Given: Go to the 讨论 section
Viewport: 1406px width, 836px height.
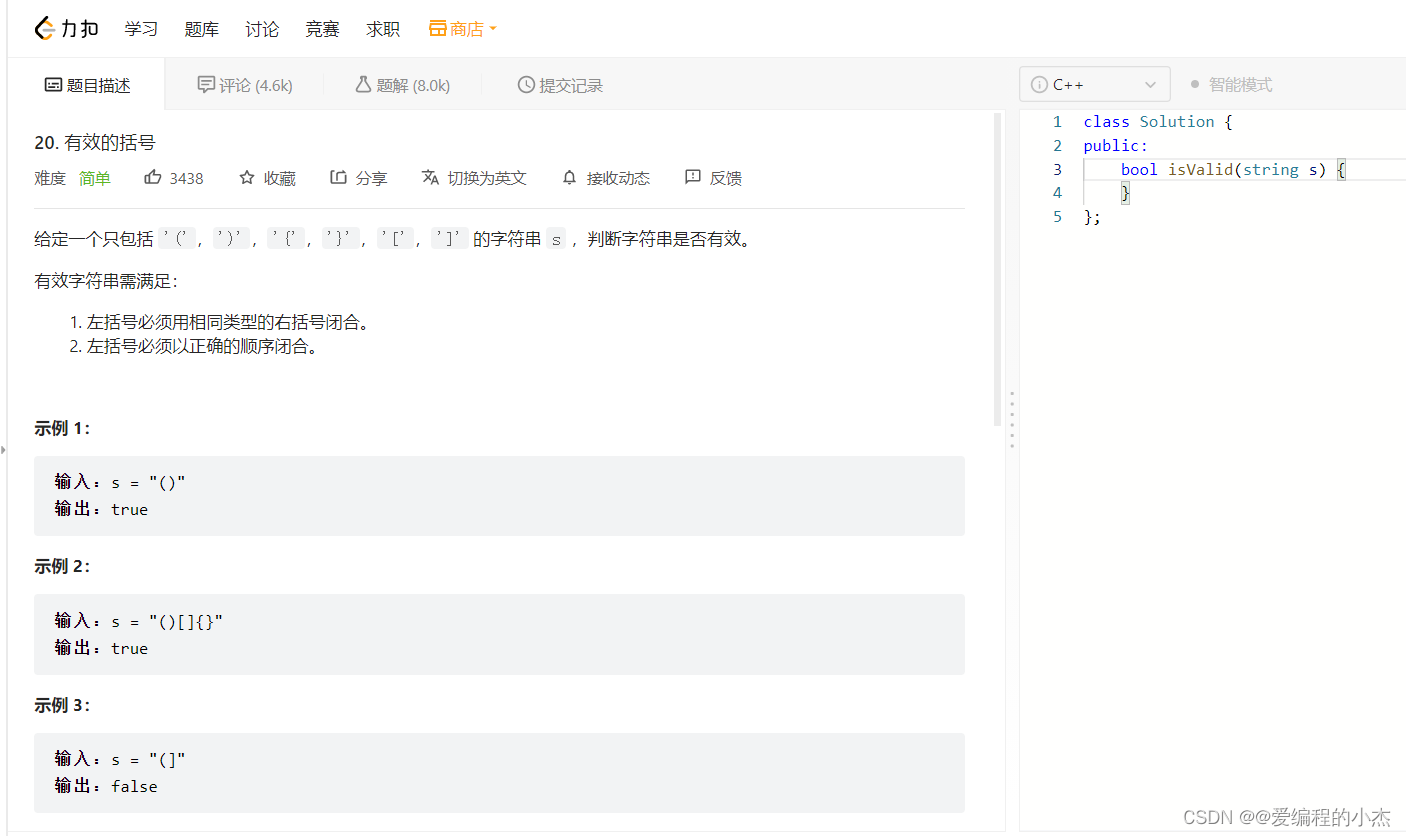Looking at the screenshot, I should click(x=262, y=29).
